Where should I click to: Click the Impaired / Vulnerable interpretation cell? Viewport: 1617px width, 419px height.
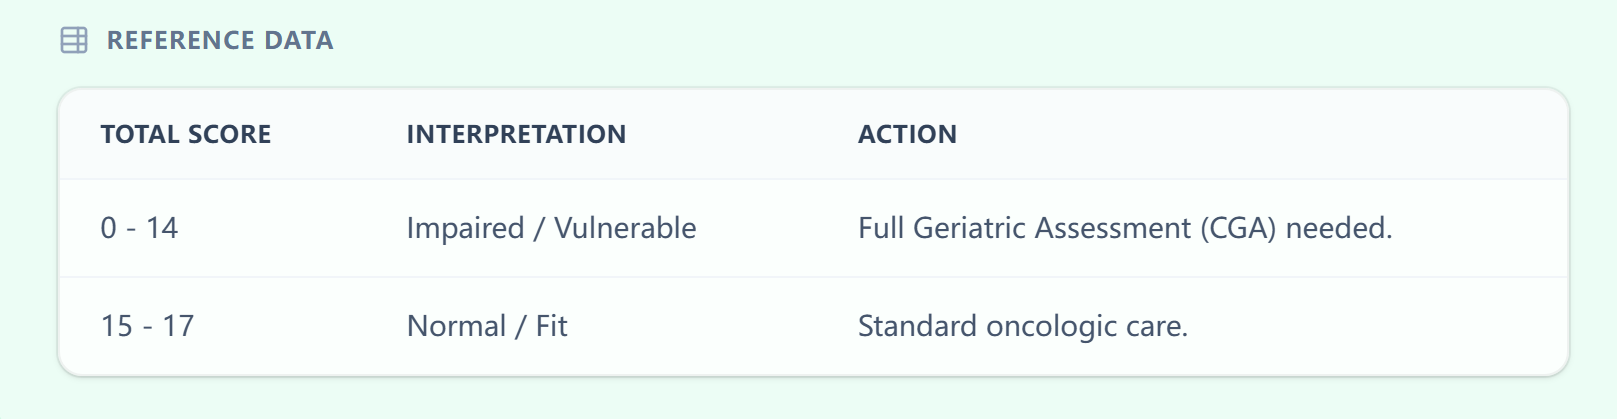click(x=551, y=228)
